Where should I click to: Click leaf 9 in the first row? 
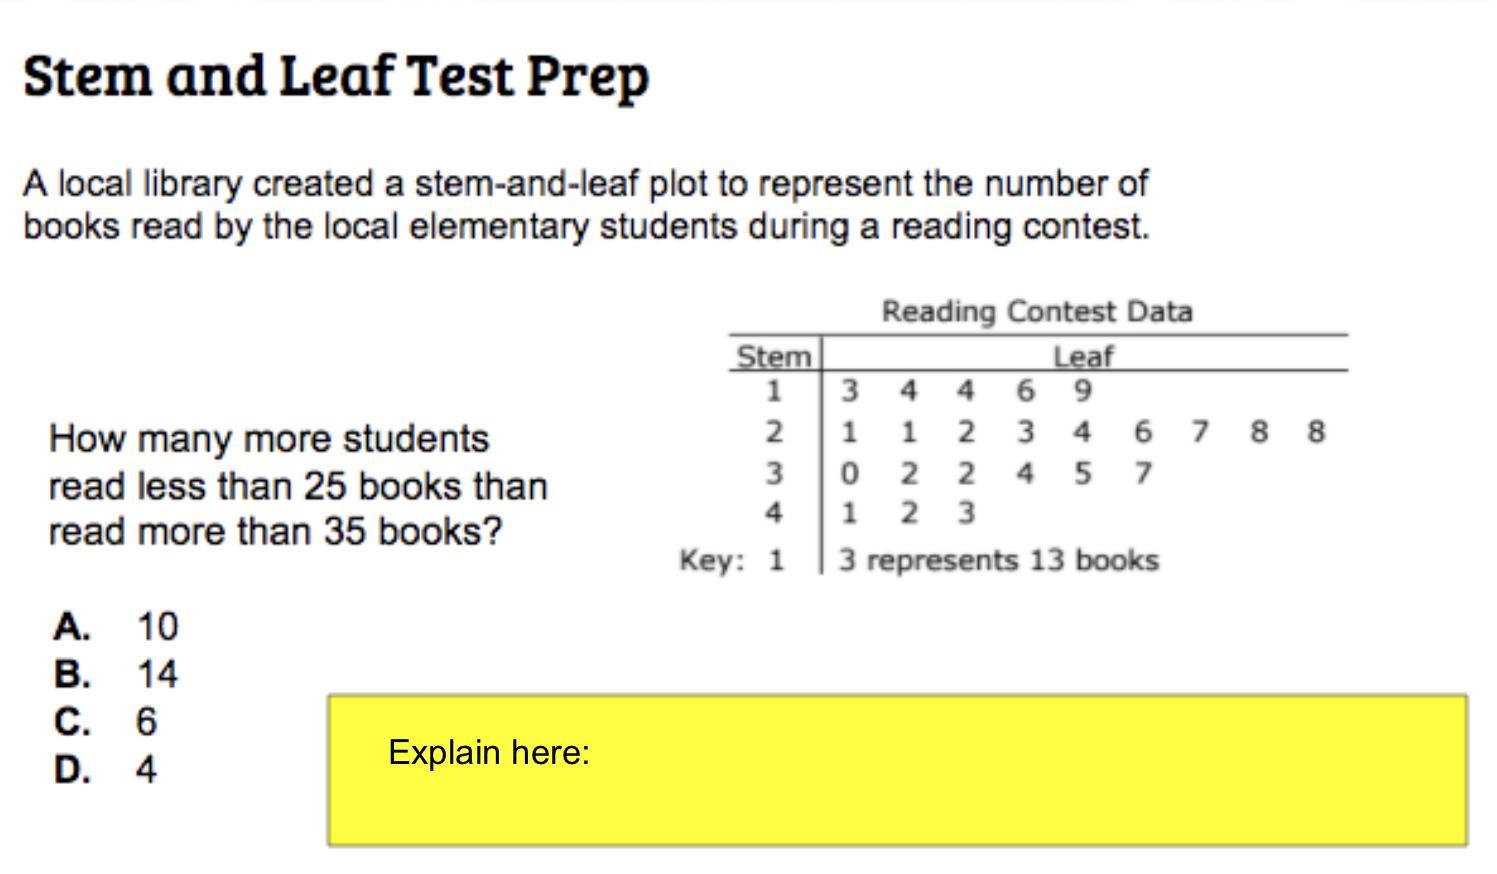click(1083, 390)
